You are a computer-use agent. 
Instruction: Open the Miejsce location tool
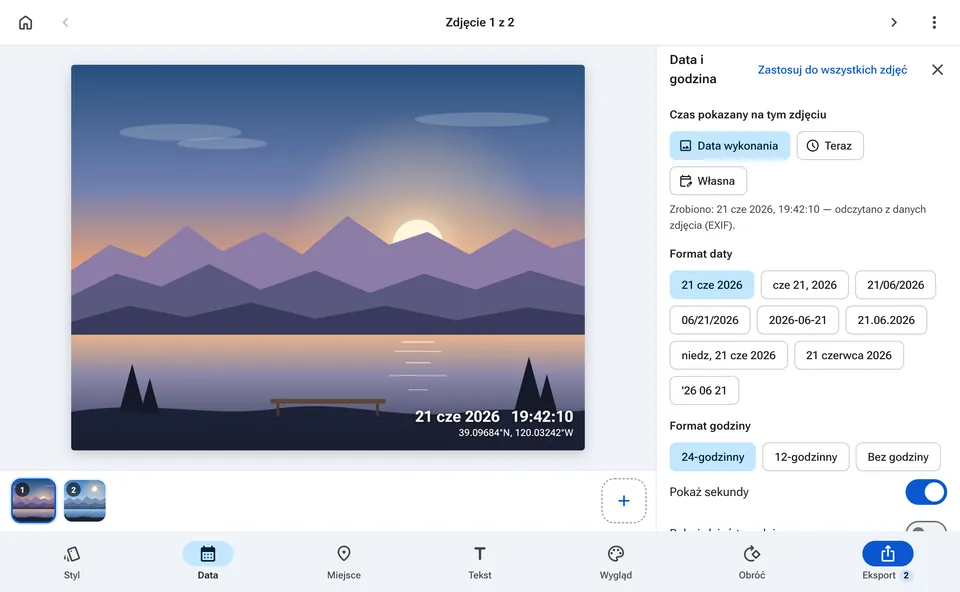click(343, 562)
